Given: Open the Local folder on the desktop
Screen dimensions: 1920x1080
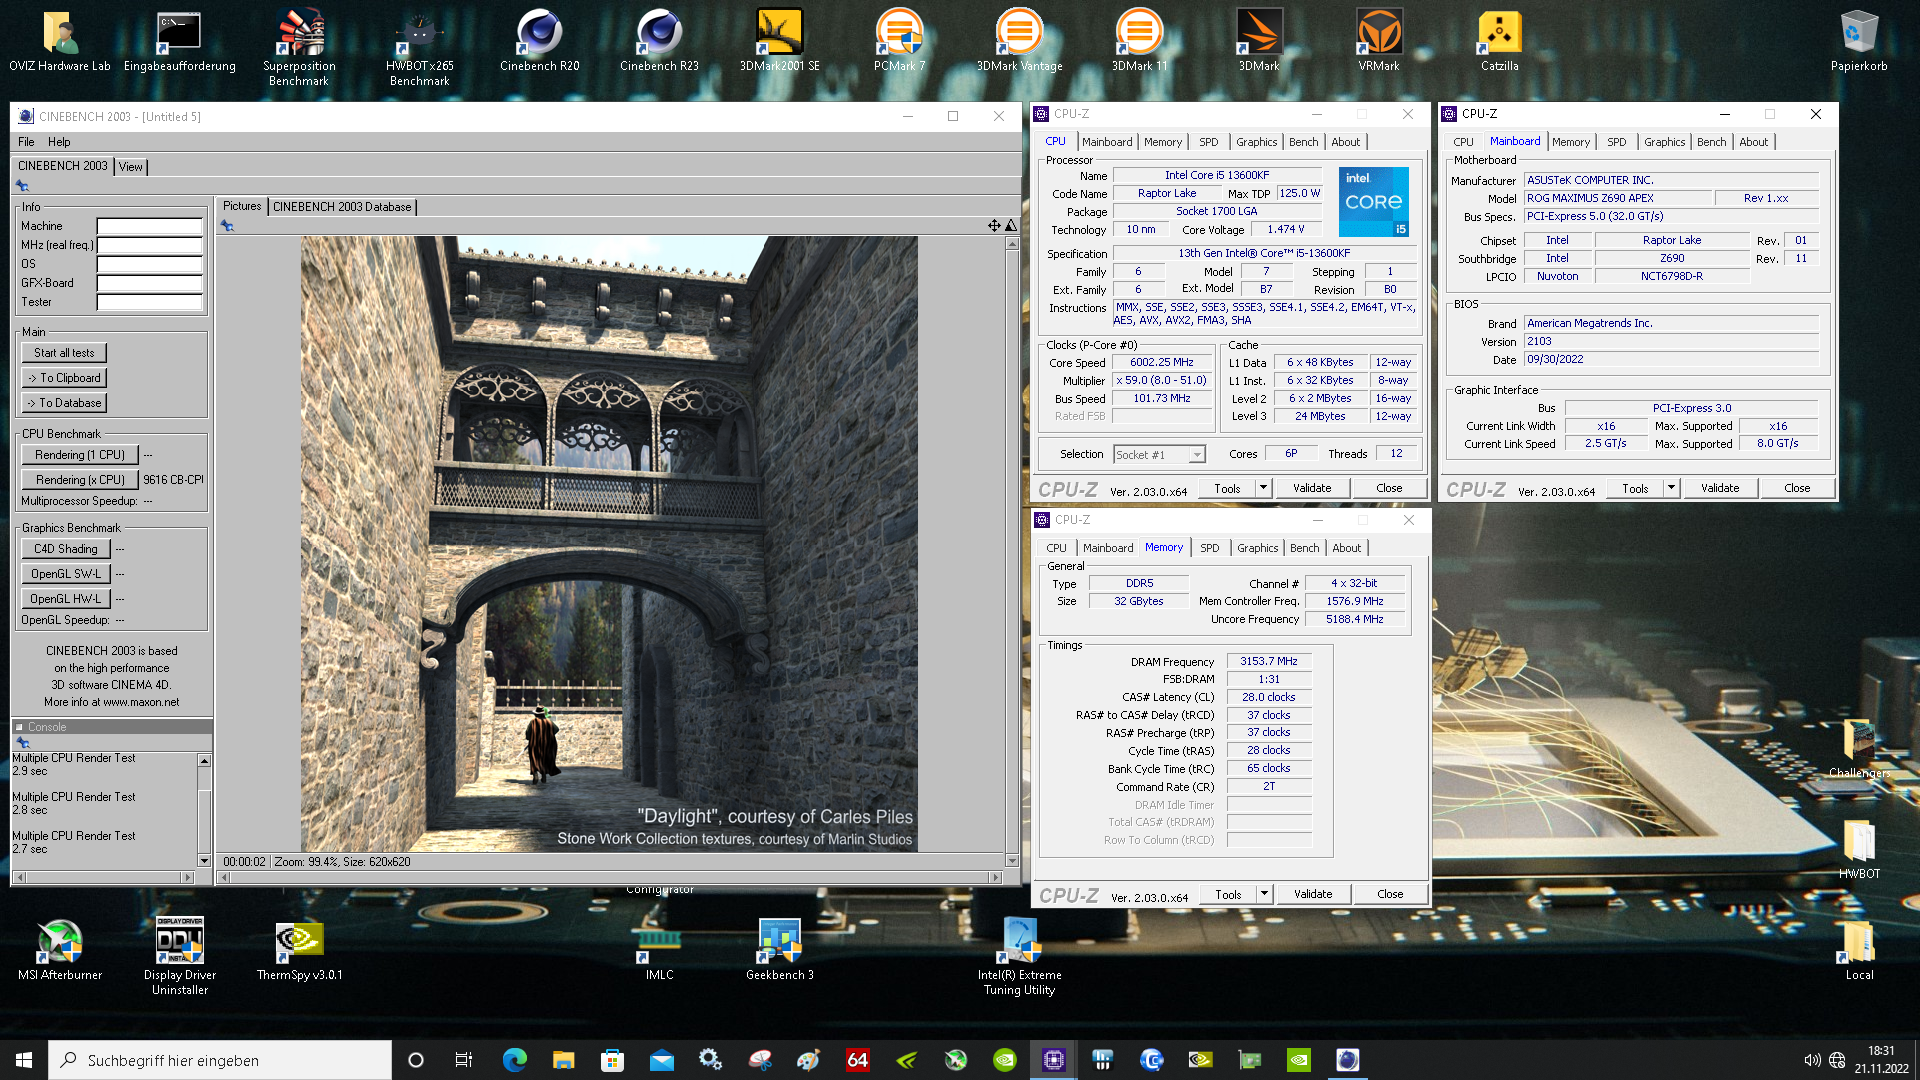Looking at the screenshot, I should [x=1859, y=950].
